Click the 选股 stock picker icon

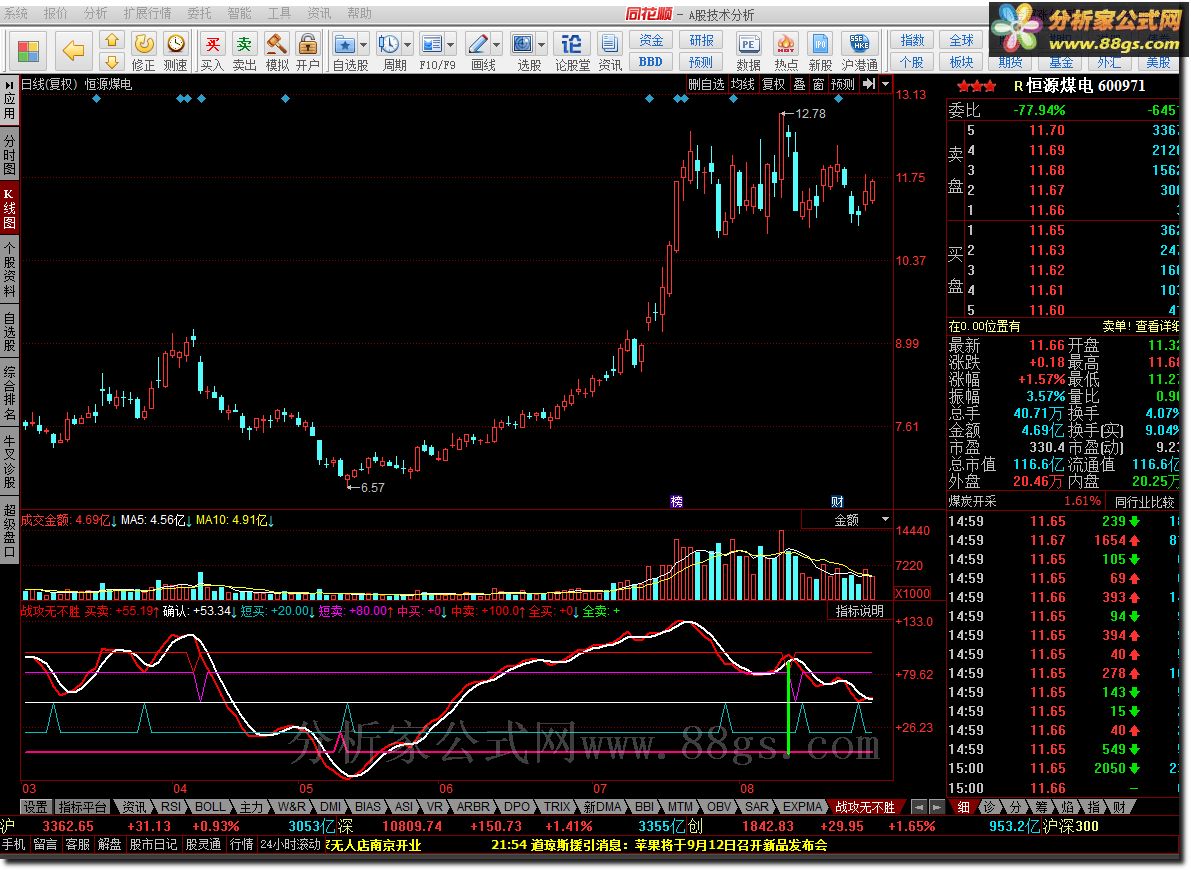tap(523, 44)
